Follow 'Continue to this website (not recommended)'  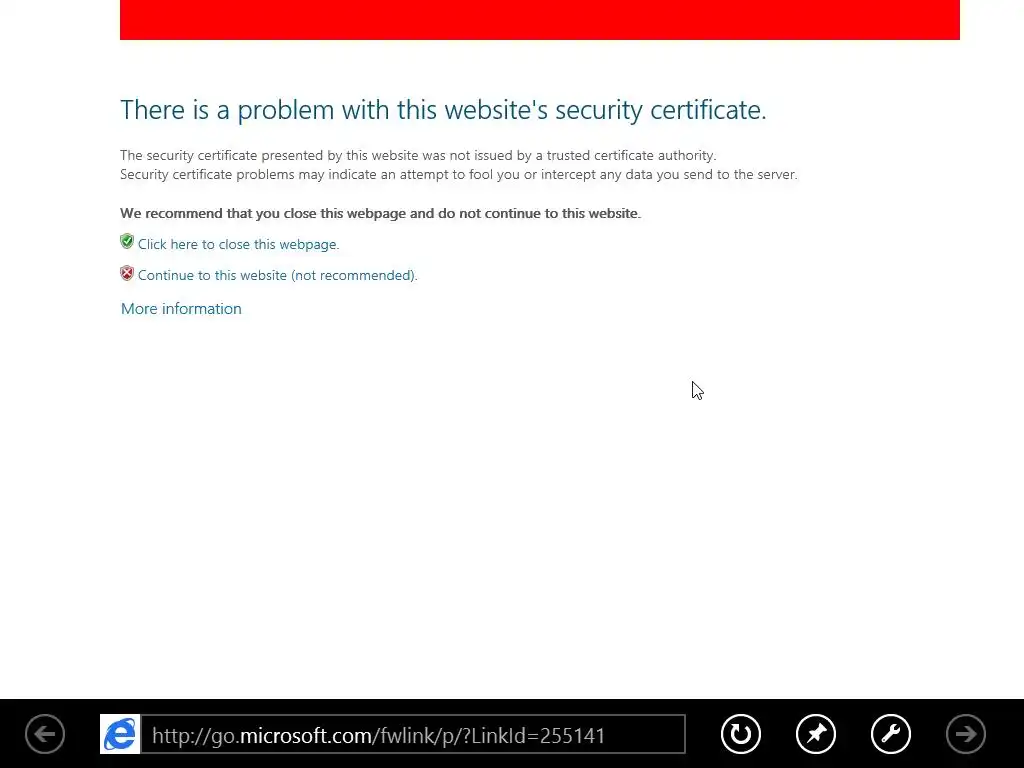278,276
